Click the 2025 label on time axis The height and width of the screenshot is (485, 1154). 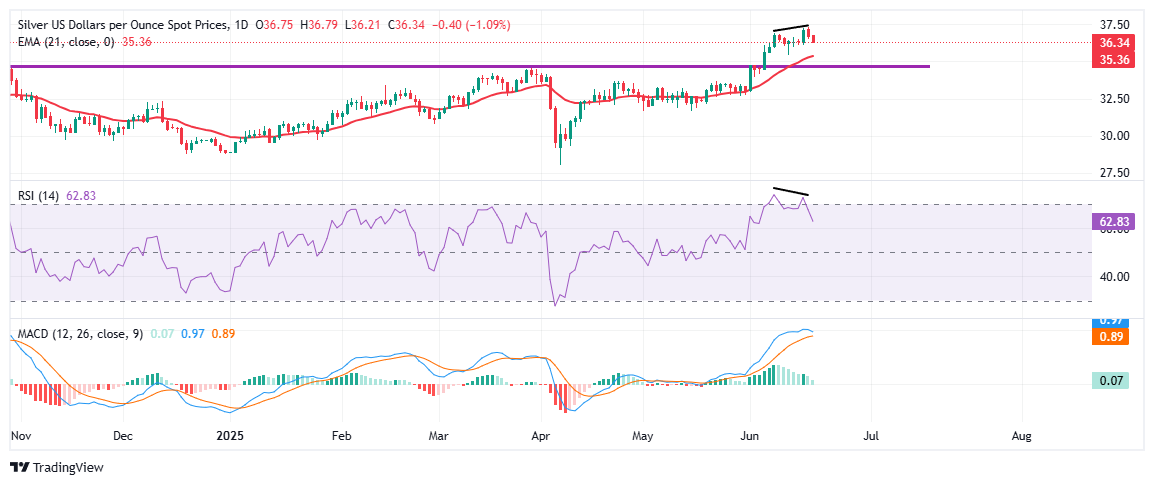(x=230, y=436)
